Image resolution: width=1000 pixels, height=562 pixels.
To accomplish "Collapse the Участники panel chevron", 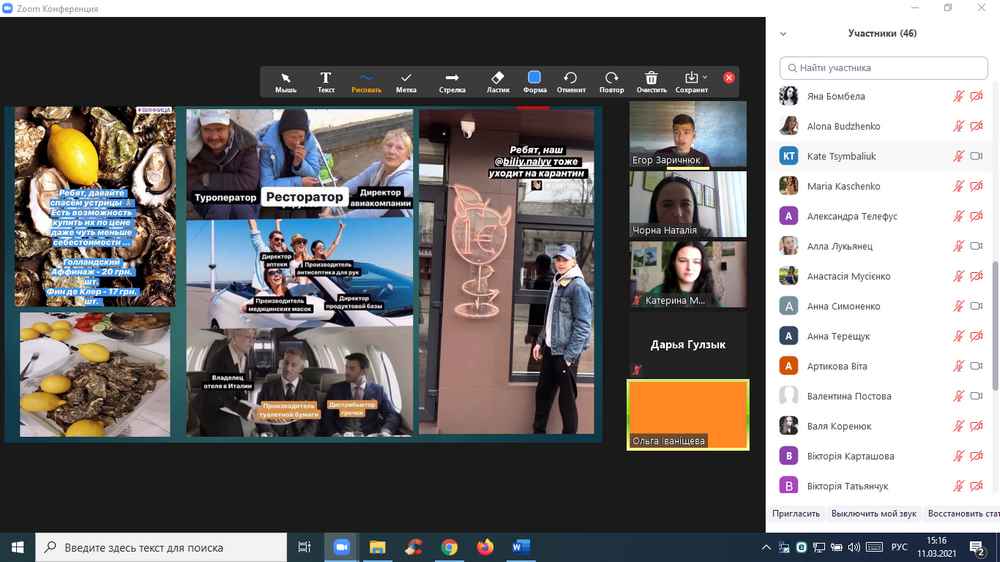I will [x=783, y=33].
